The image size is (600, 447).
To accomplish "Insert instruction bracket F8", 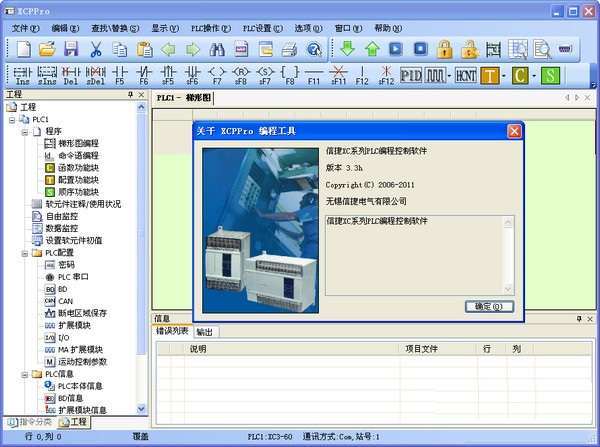I will click(290, 75).
